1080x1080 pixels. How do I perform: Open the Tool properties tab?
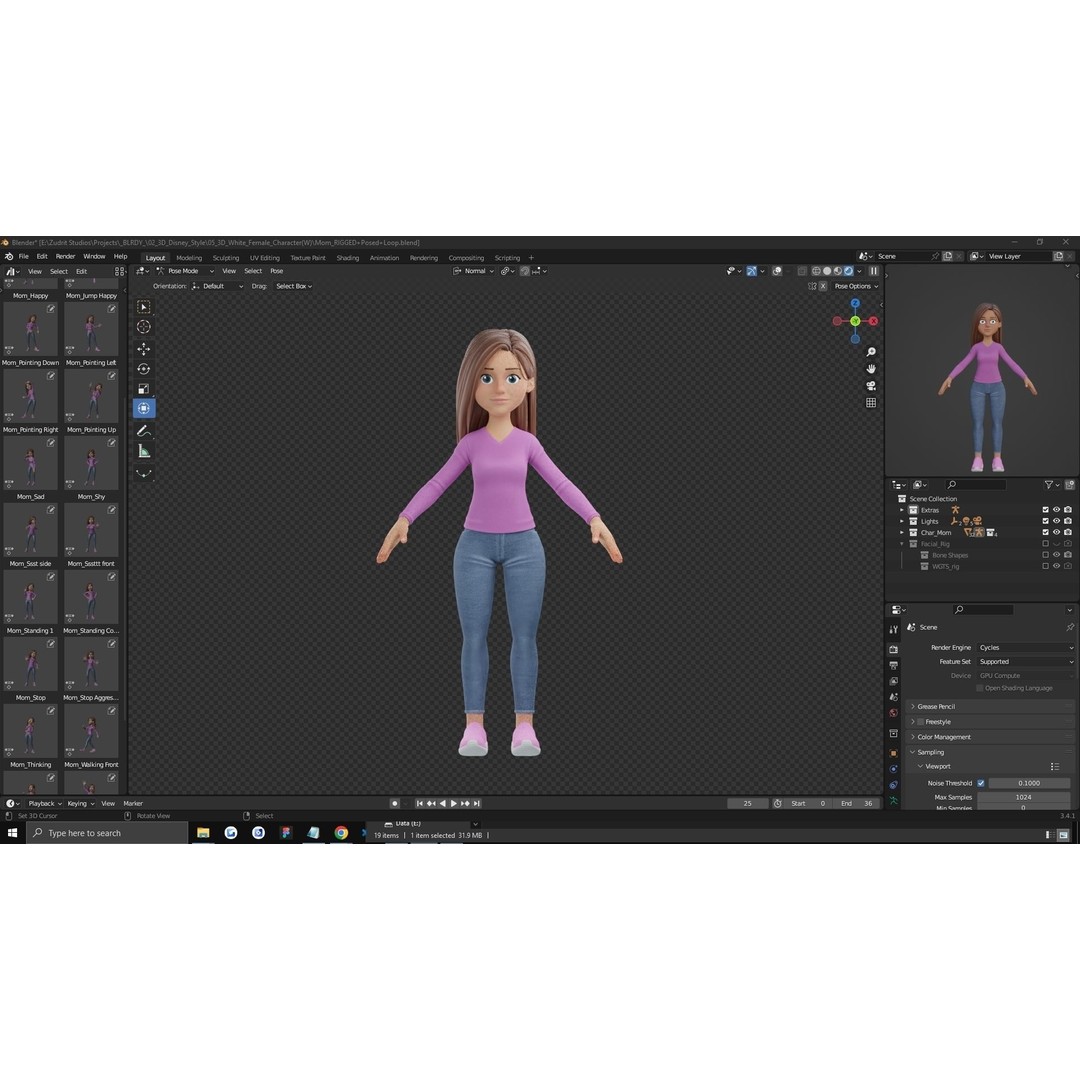[x=893, y=630]
